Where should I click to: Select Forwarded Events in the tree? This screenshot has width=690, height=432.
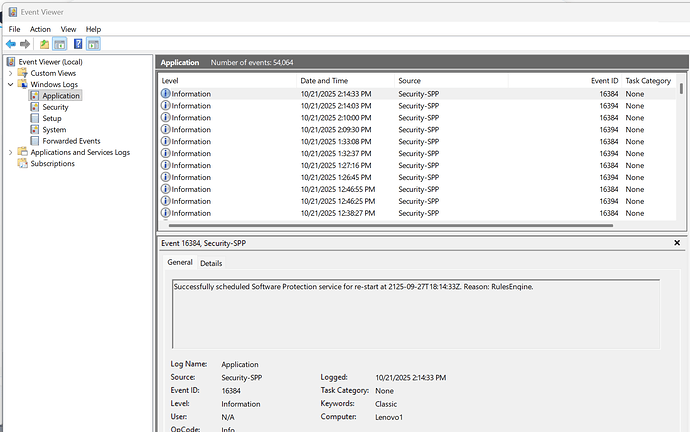(71, 141)
